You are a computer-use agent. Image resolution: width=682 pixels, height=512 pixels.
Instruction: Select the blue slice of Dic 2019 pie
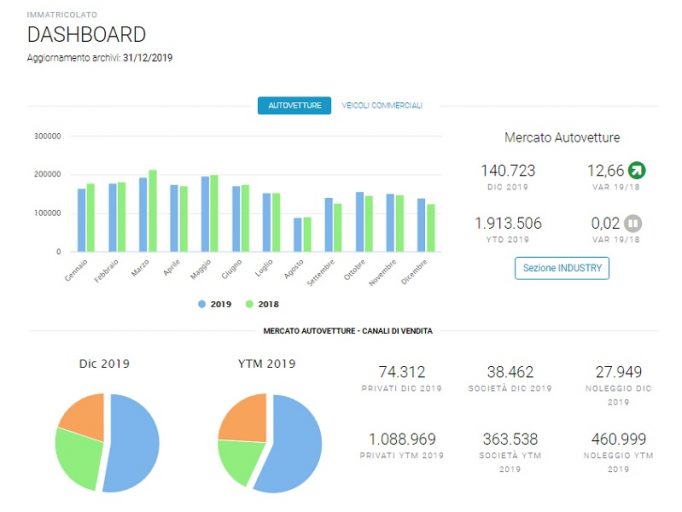135,444
